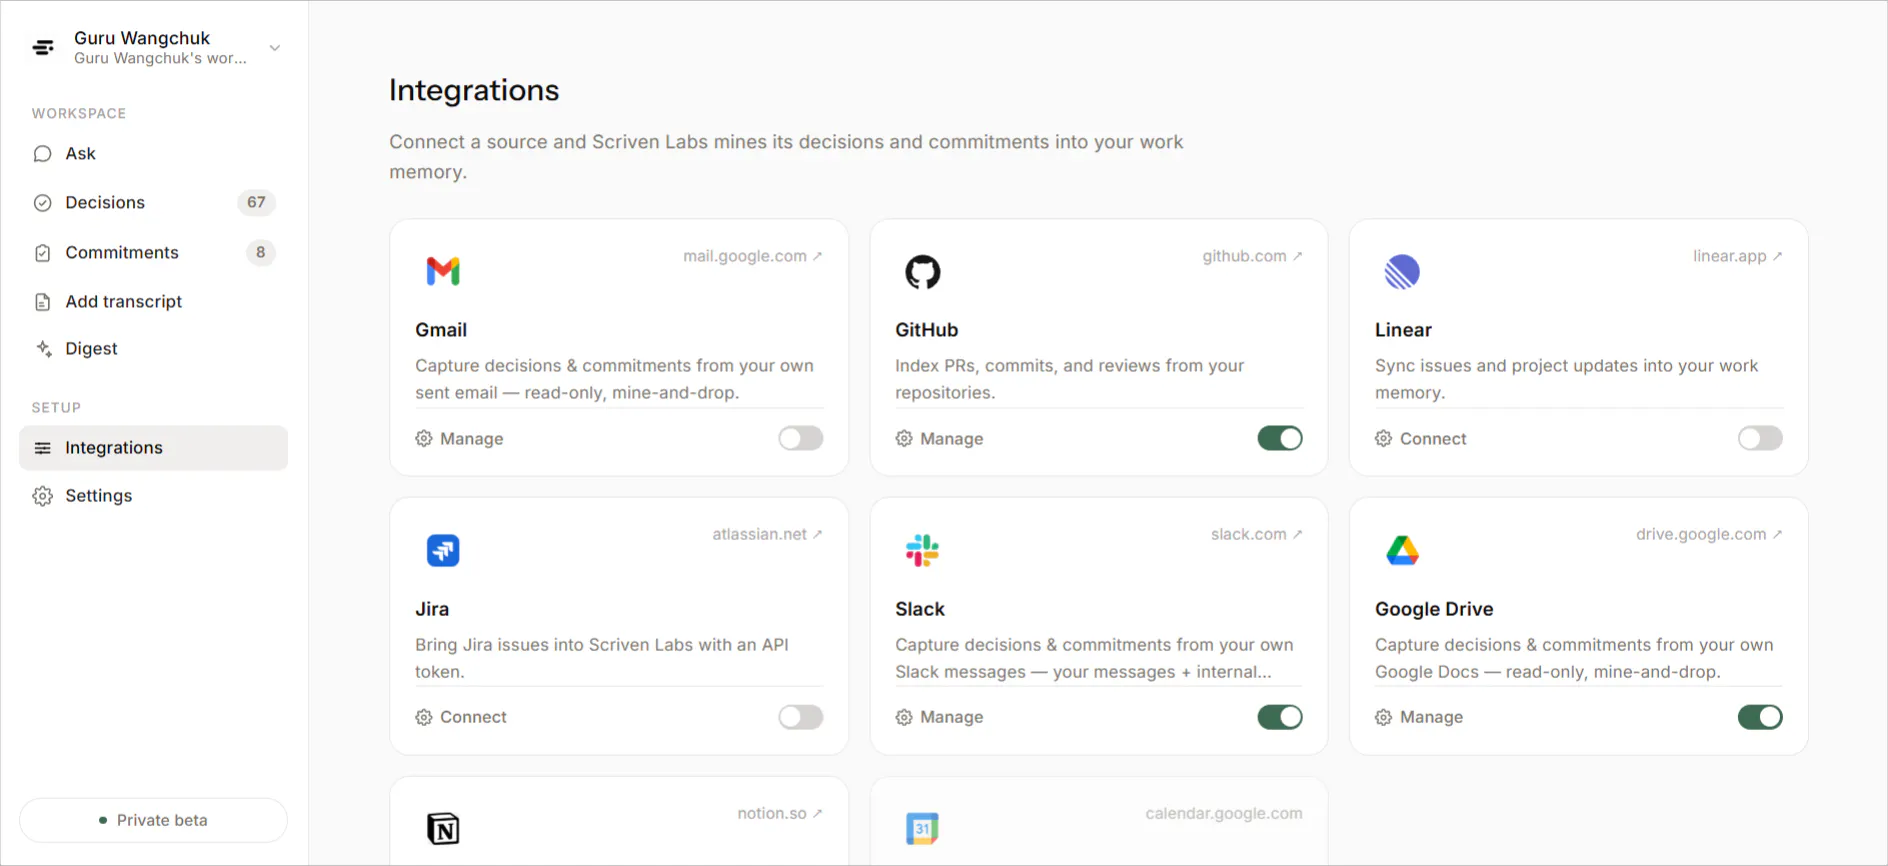Click the Gmail logo icon

tap(443, 271)
